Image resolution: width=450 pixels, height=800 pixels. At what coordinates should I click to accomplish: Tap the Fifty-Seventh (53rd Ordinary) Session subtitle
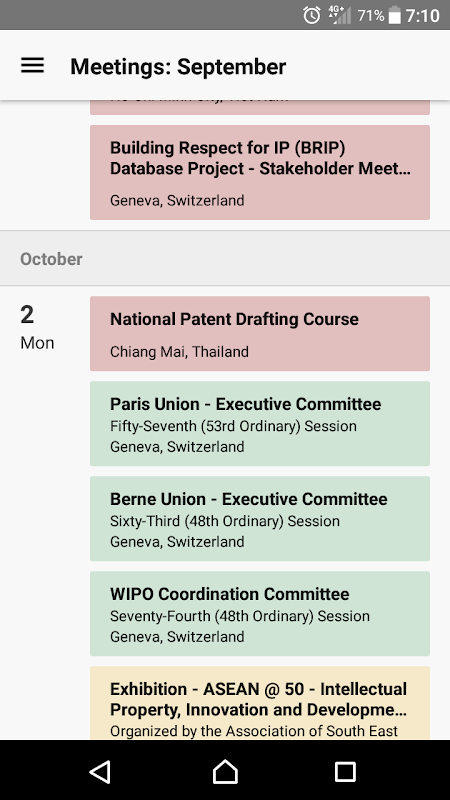click(x=233, y=426)
